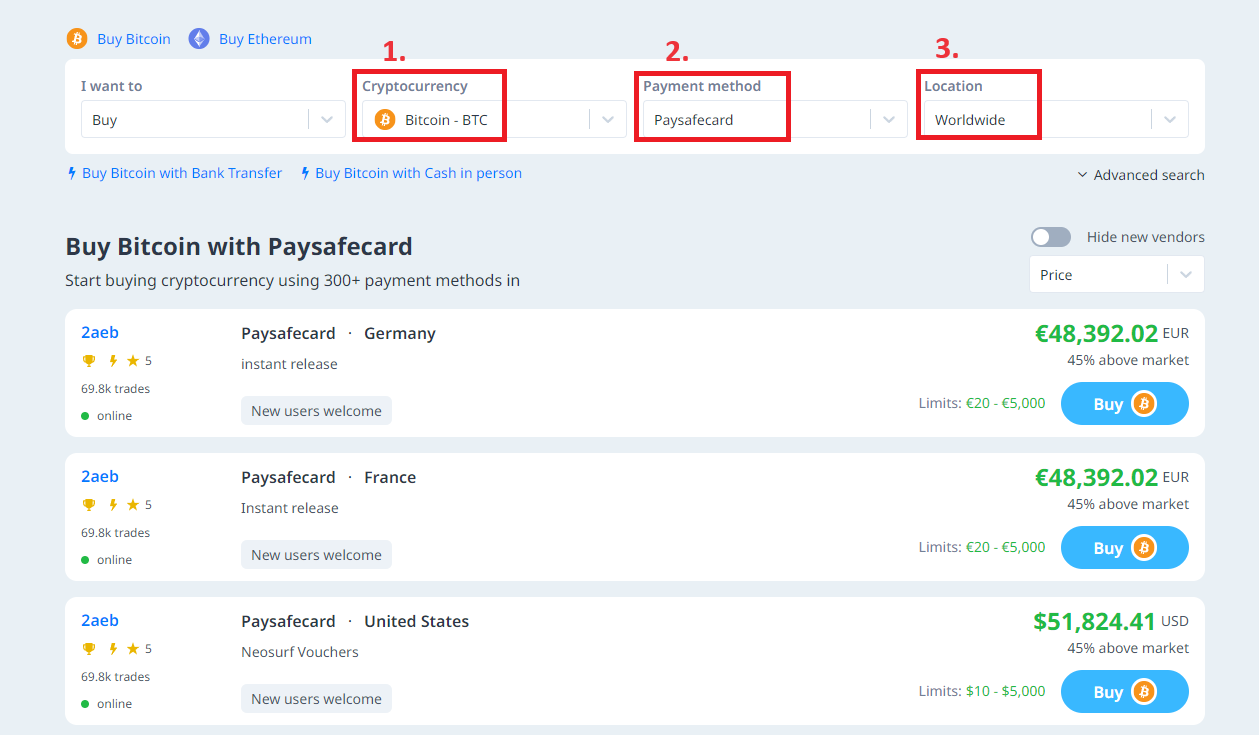
Task: Expand the Location dropdown arrow
Action: [x=1170, y=120]
